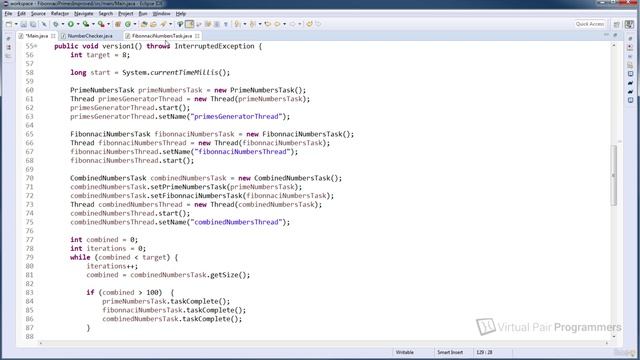Image resolution: width=640 pixels, height=360 pixels.
Task: Click the Open Perspective icon
Action: click(x=617, y=24)
